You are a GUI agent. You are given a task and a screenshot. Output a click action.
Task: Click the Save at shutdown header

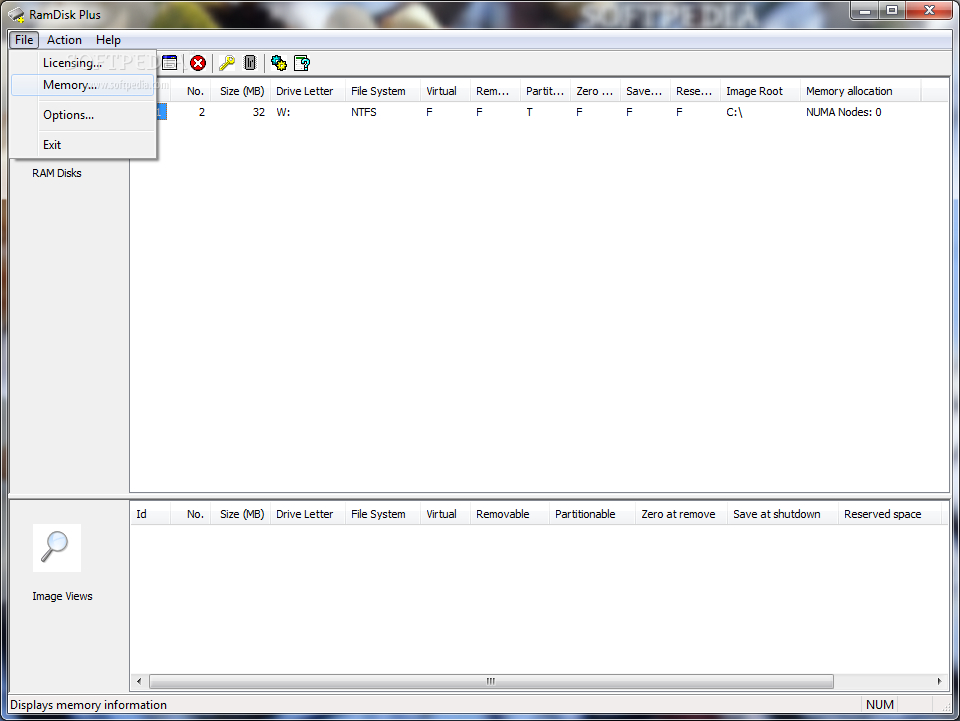click(783, 514)
